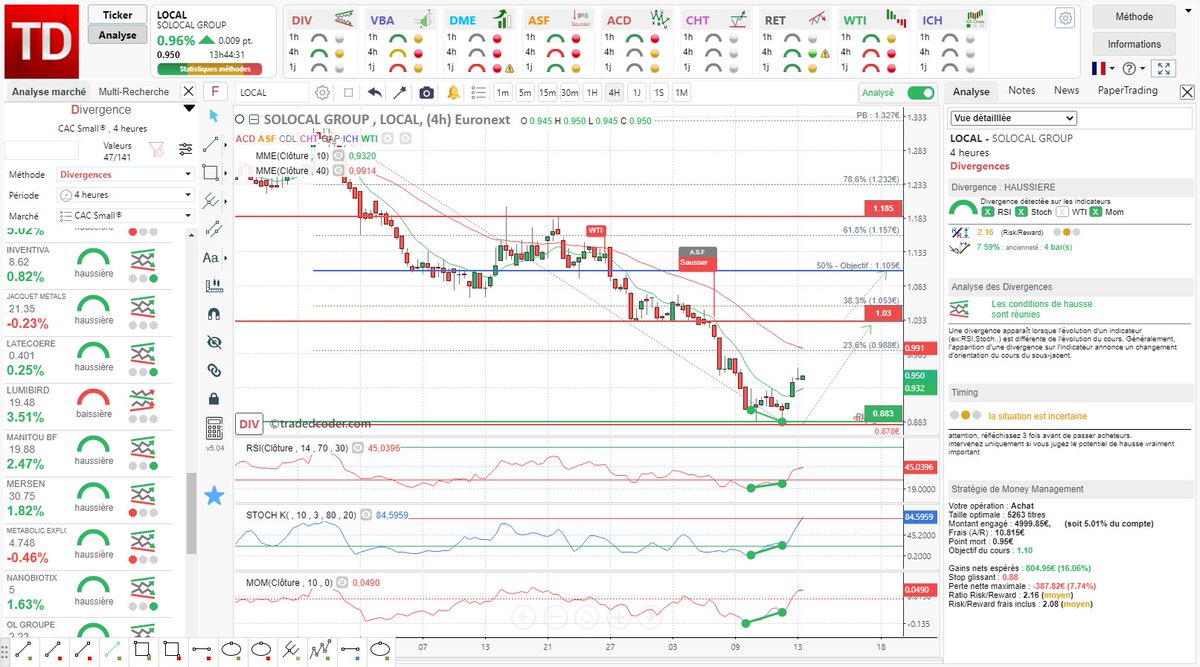Click the Analyse button under Ticker
This screenshot has width=1200, height=667.
[118, 35]
